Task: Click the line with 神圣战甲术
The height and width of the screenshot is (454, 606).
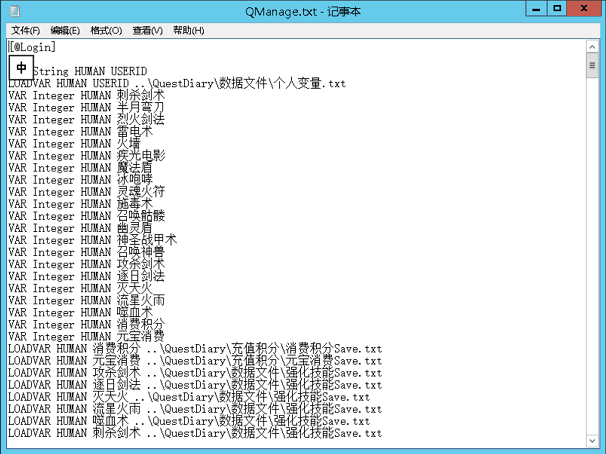Action: click(x=93, y=240)
